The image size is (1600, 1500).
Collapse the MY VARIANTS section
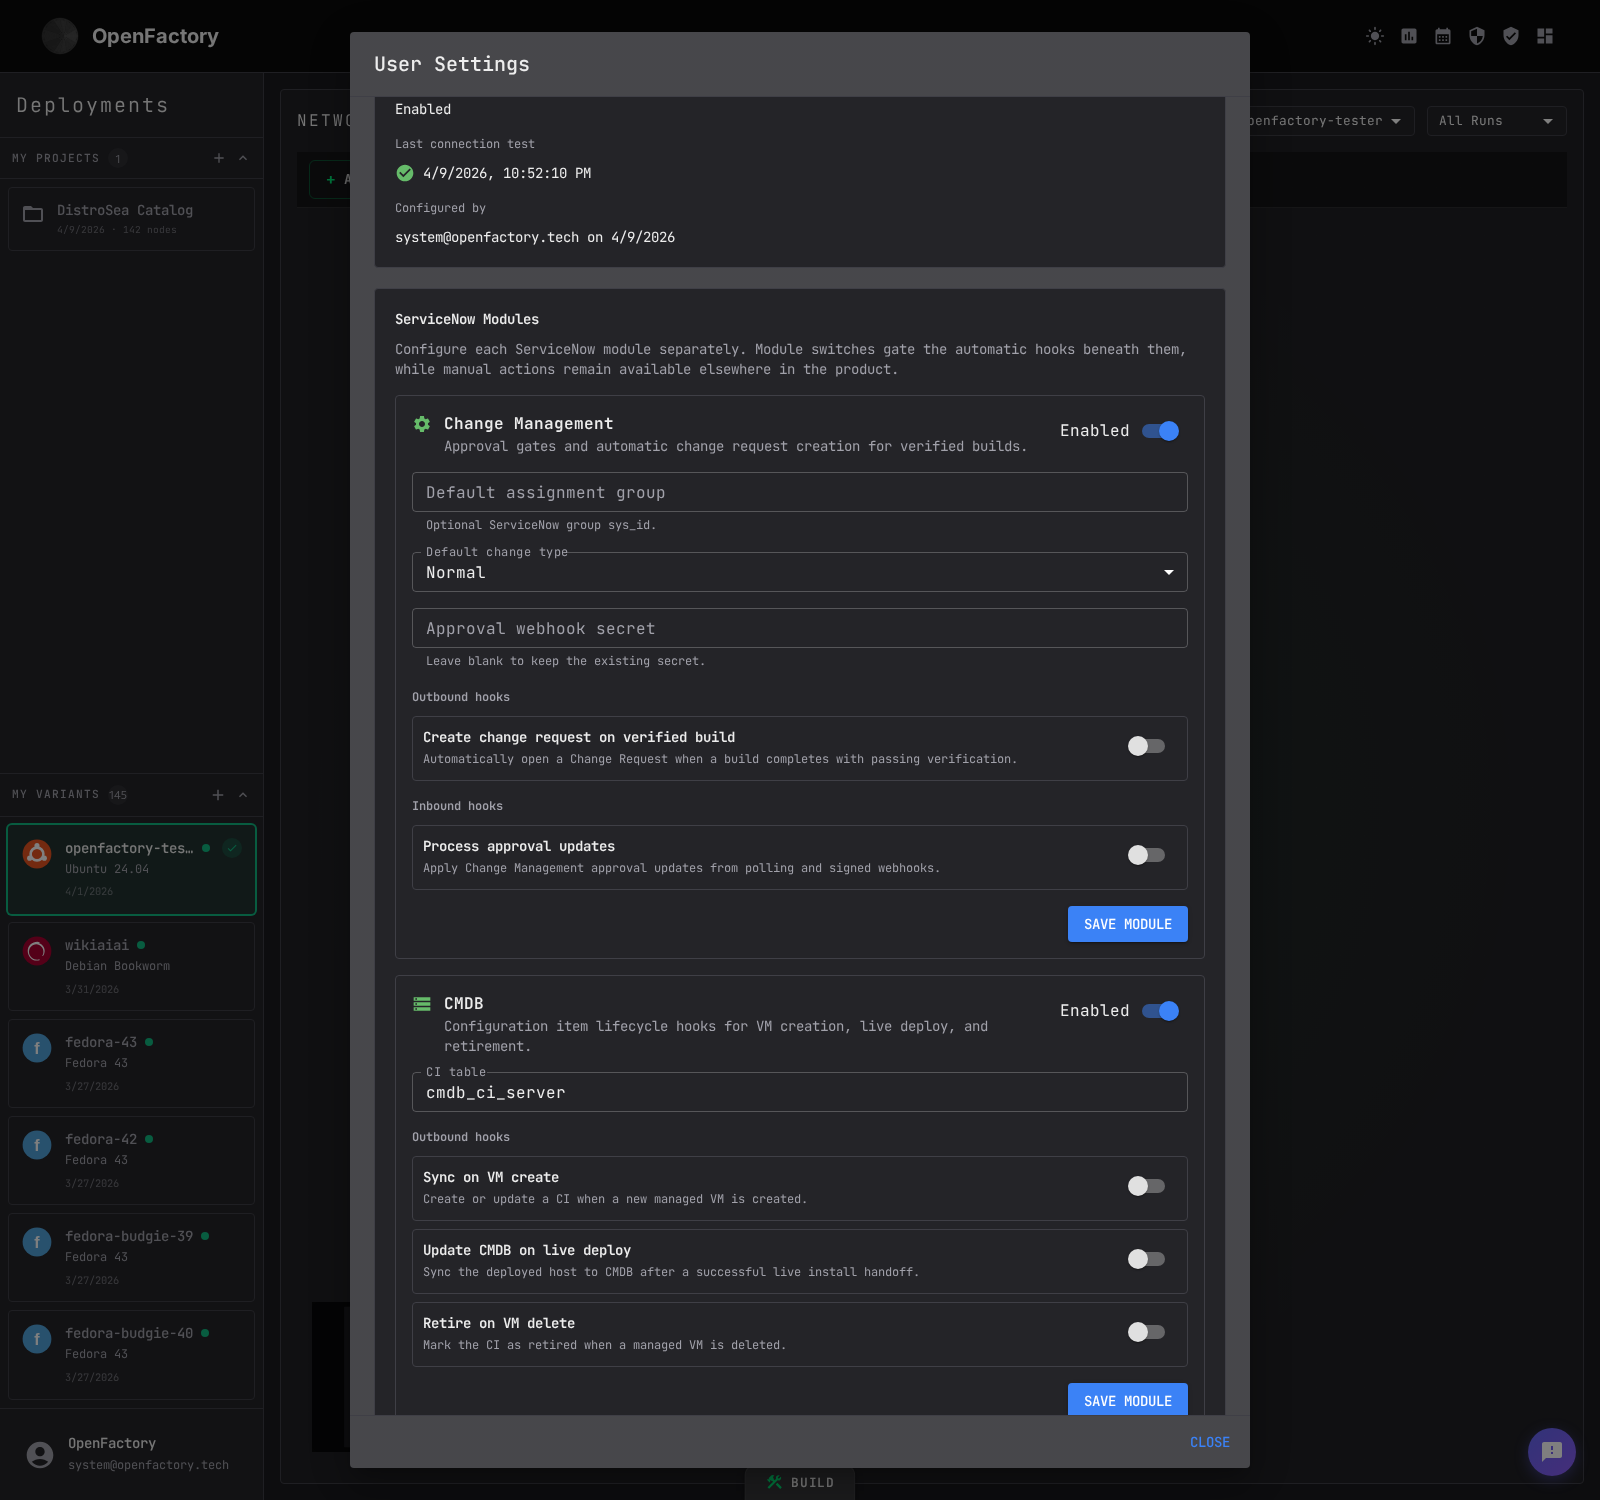tap(242, 794)
